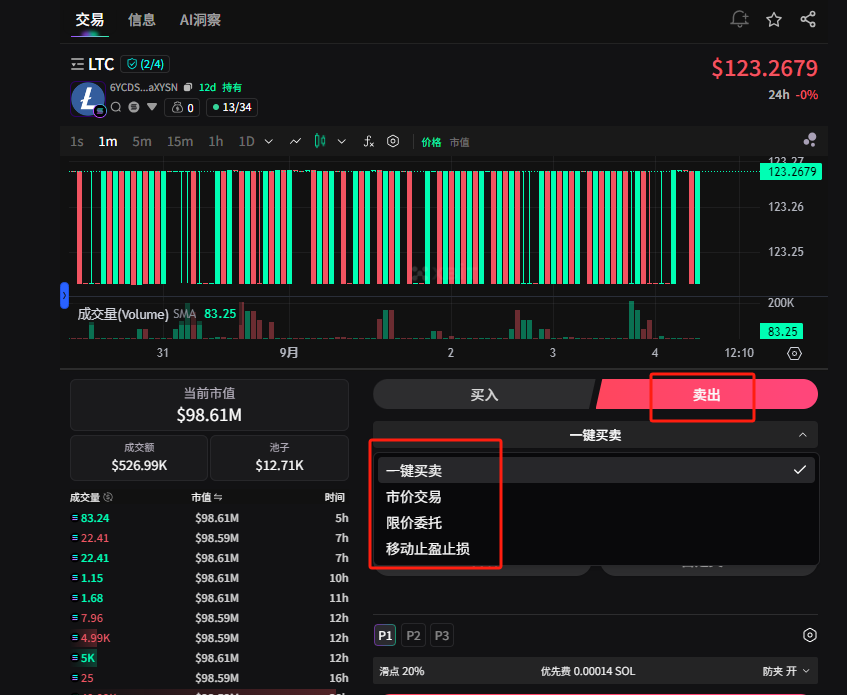Switch chart to 价格 mode
This screenshot has height=695, width=847.
[x=431, y=142]
